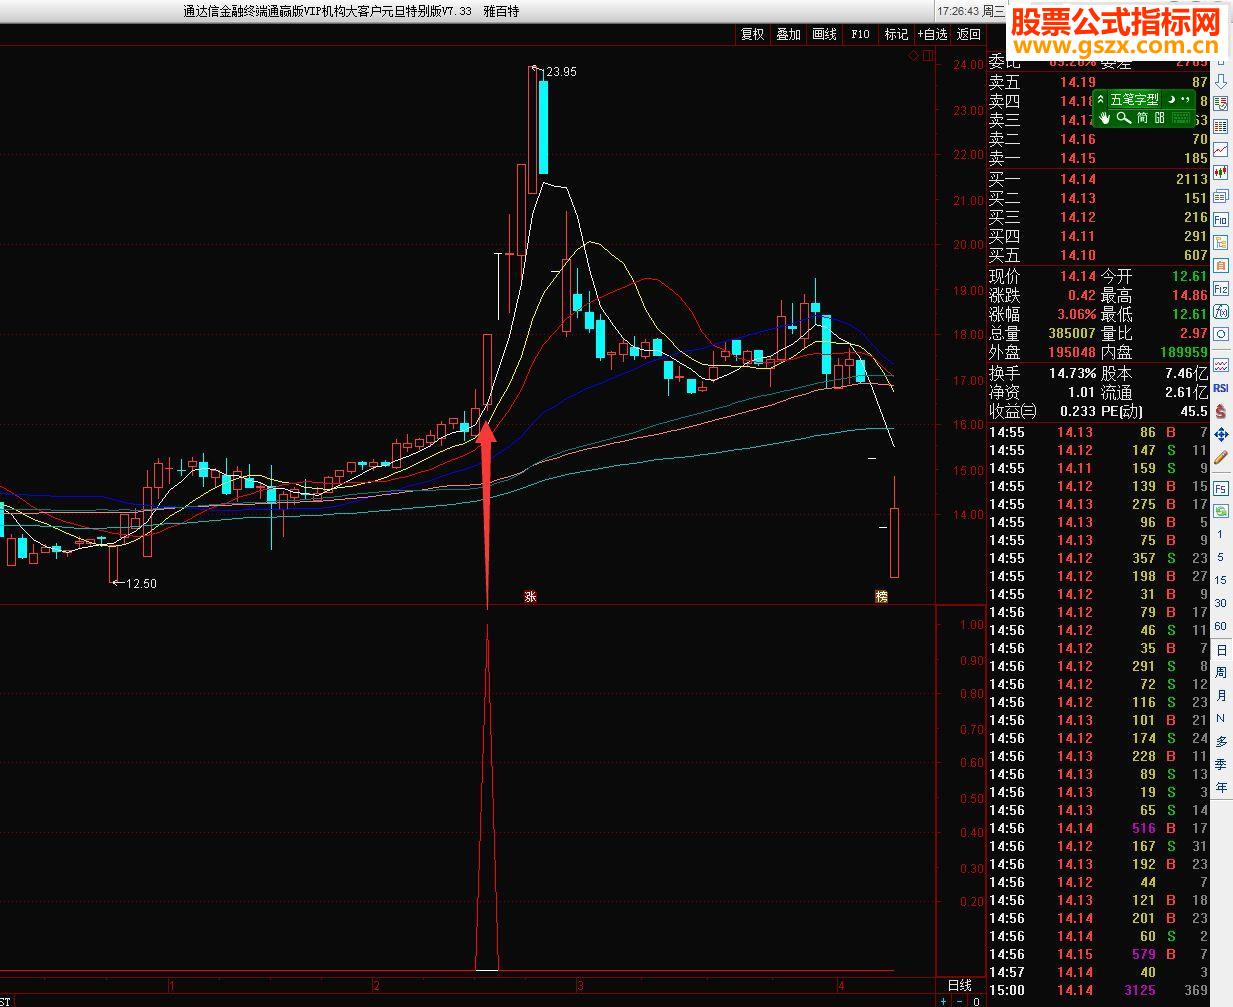Switch to 15-minute period
1233x1007 pixels.
click(1221, 580)
